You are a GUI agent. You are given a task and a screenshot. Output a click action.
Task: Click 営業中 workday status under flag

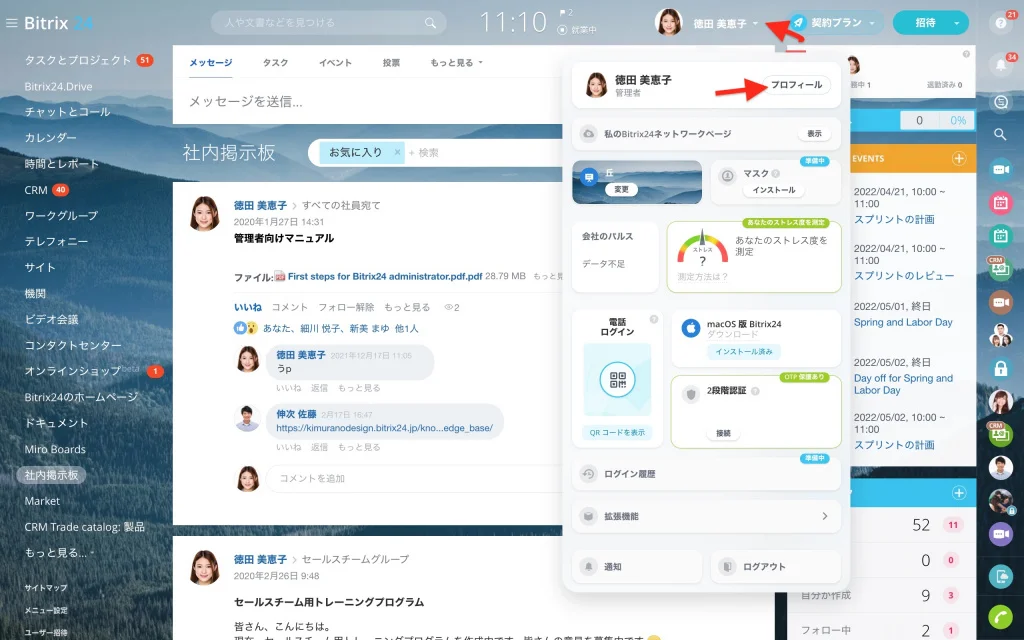tap(577, 30)
